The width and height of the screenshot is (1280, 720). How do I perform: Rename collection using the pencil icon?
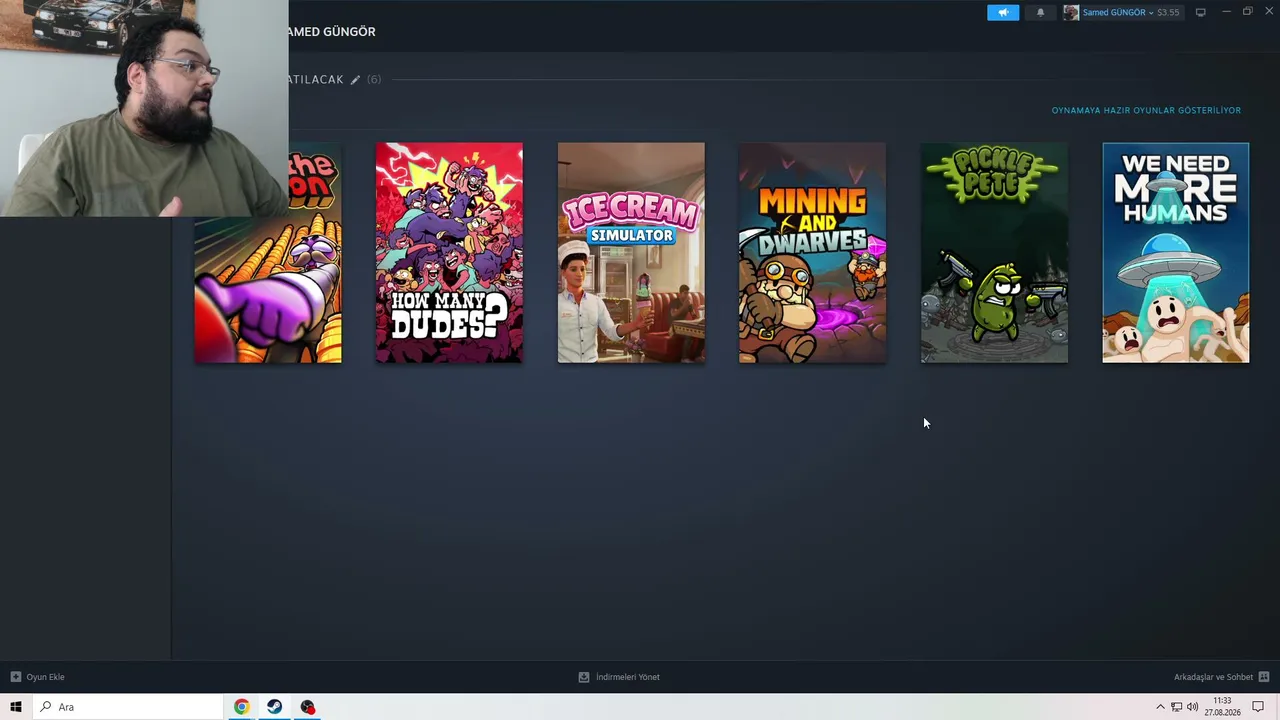click(x=355, y=80)
